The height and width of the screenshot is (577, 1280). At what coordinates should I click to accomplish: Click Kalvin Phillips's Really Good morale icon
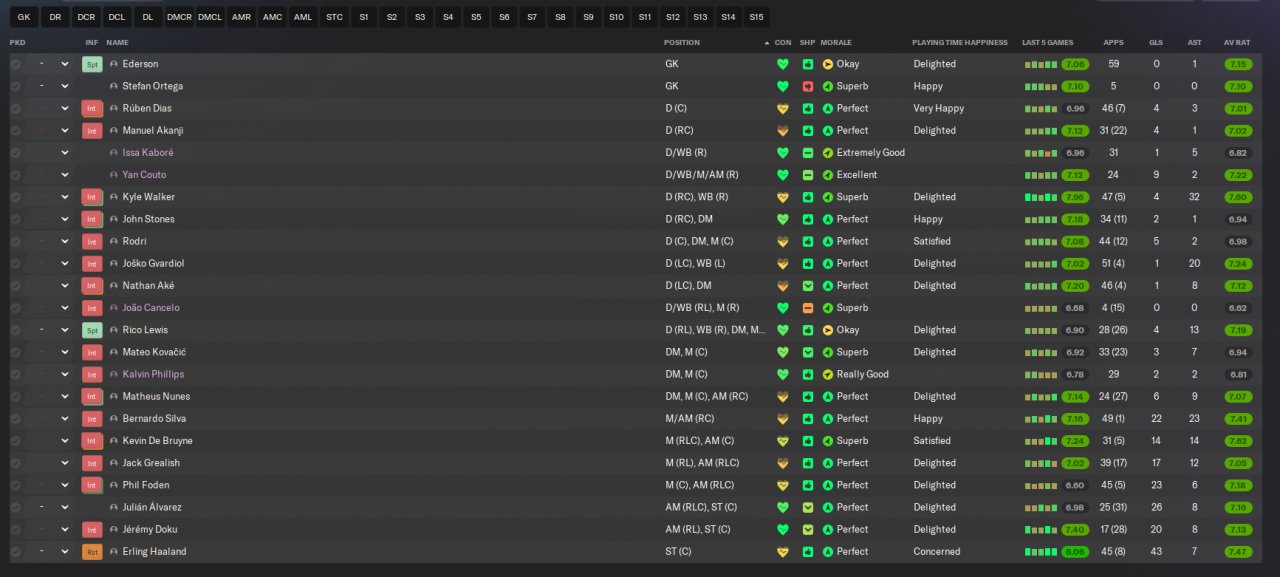[828, 375]
